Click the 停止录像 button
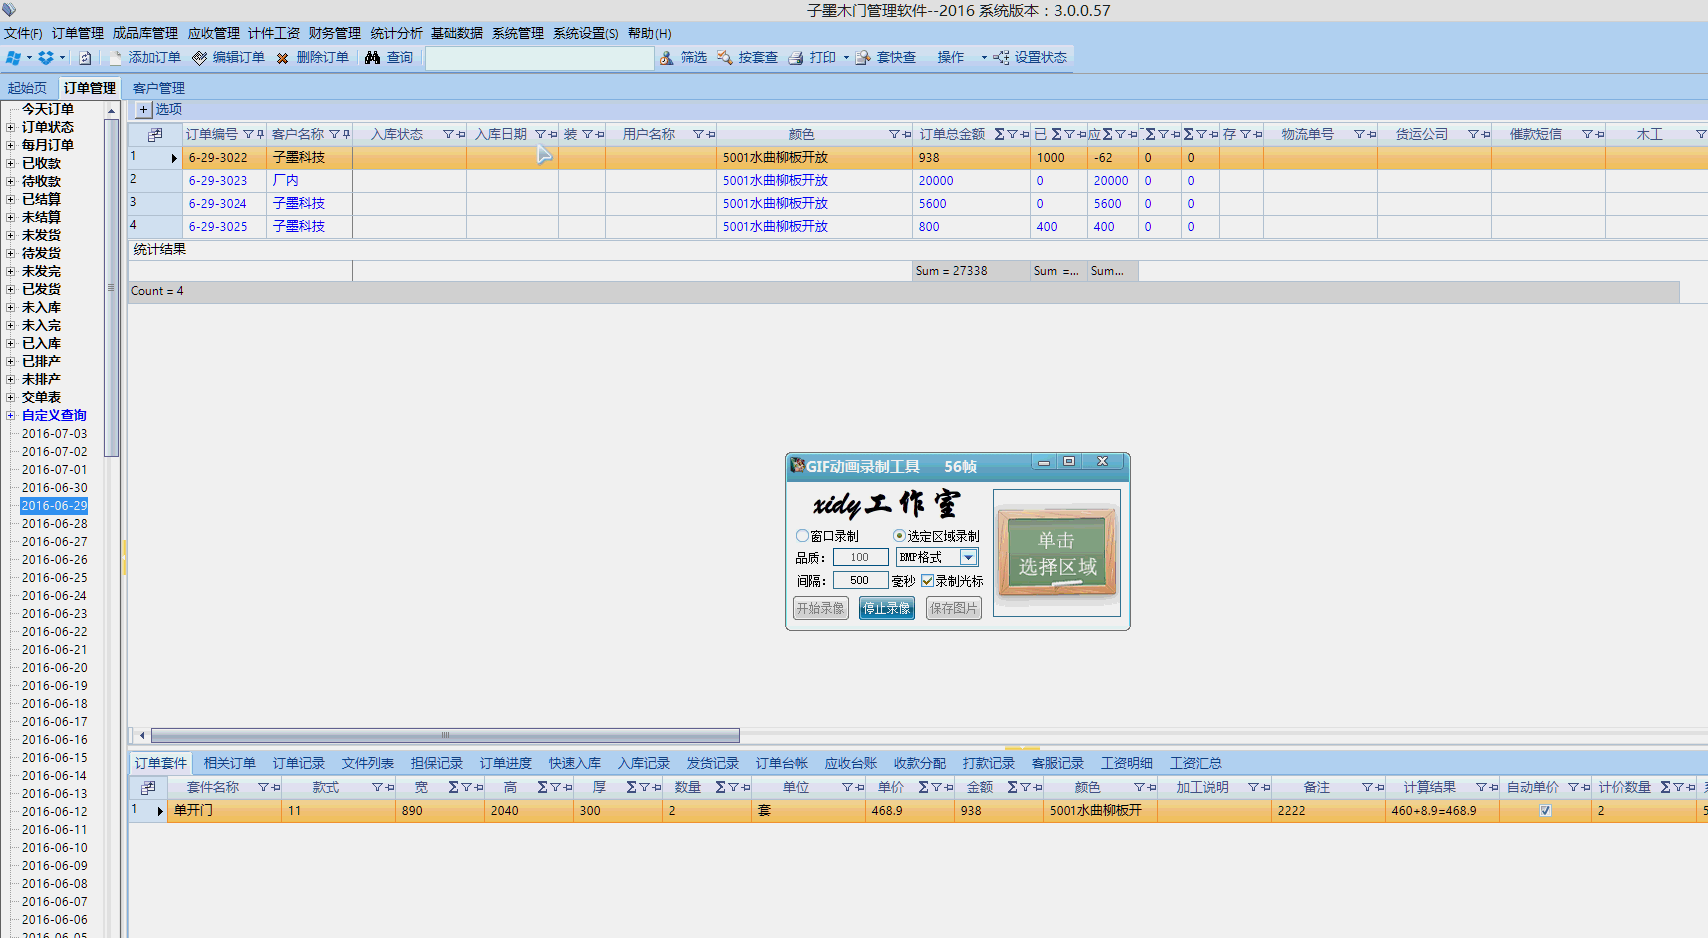Image resolution: width=1708 pixels, height=938 pixels. (886, 608)
